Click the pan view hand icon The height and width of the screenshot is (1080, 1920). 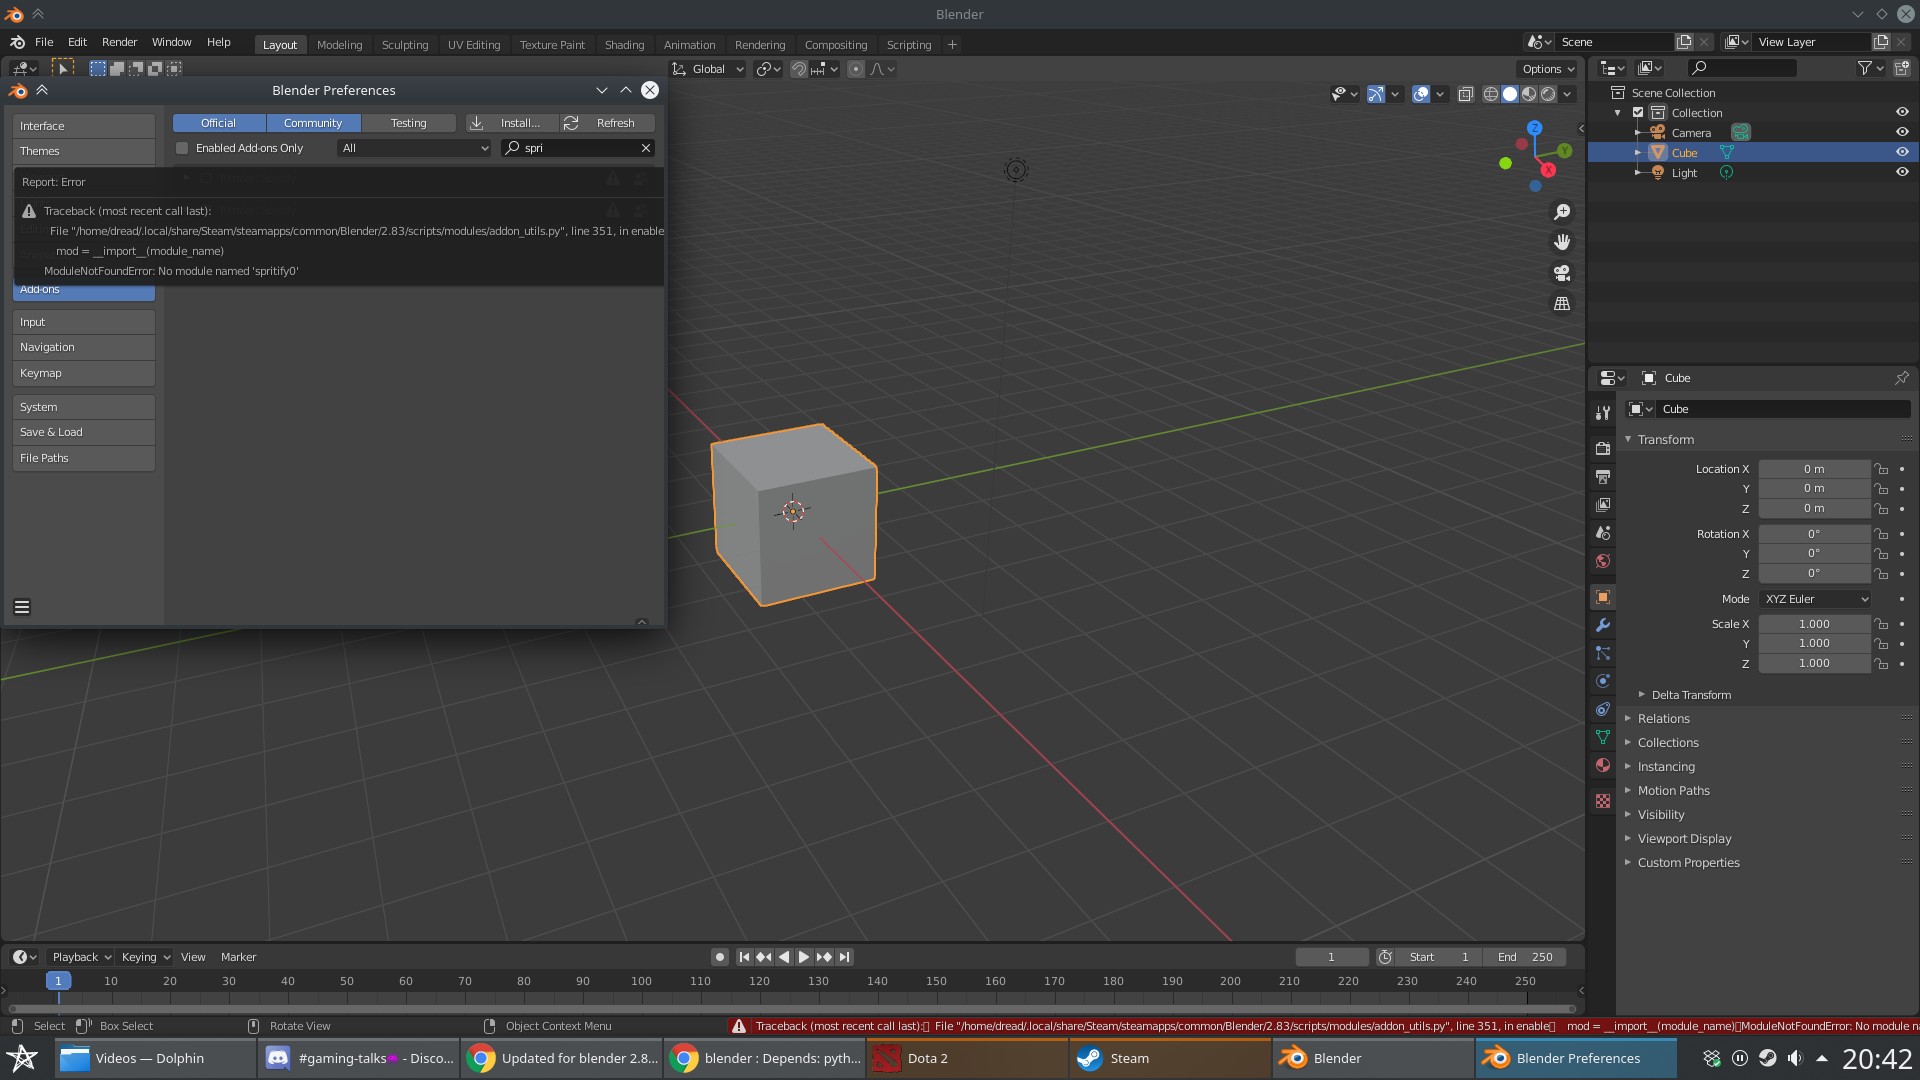point(1562,242)
